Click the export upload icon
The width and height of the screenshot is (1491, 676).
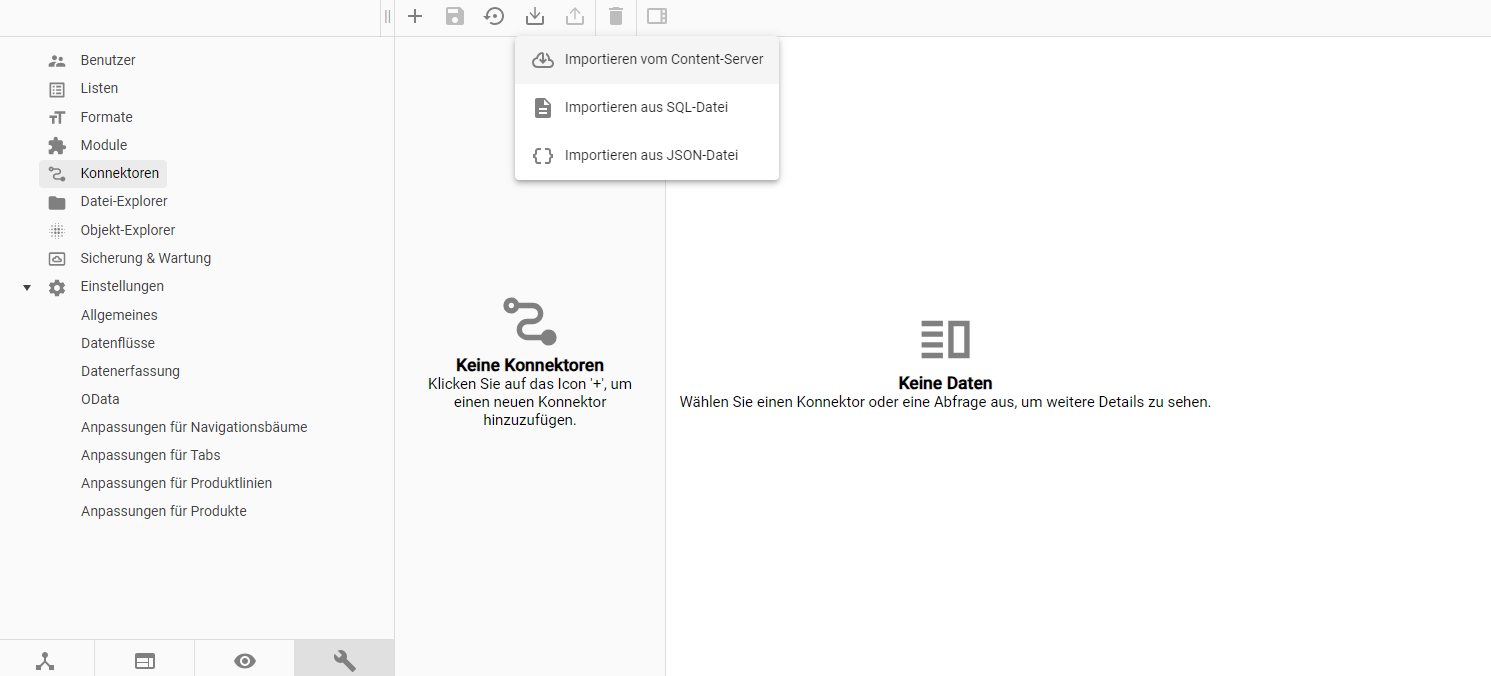point(575,16)
